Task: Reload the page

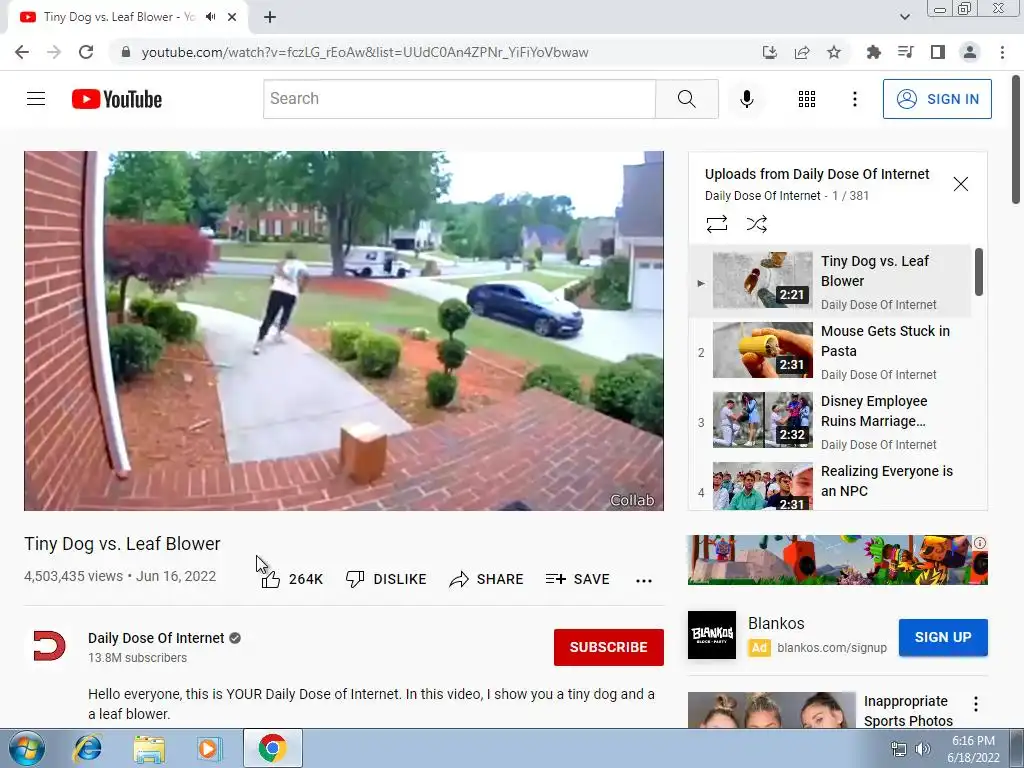Action: (86, 52)
